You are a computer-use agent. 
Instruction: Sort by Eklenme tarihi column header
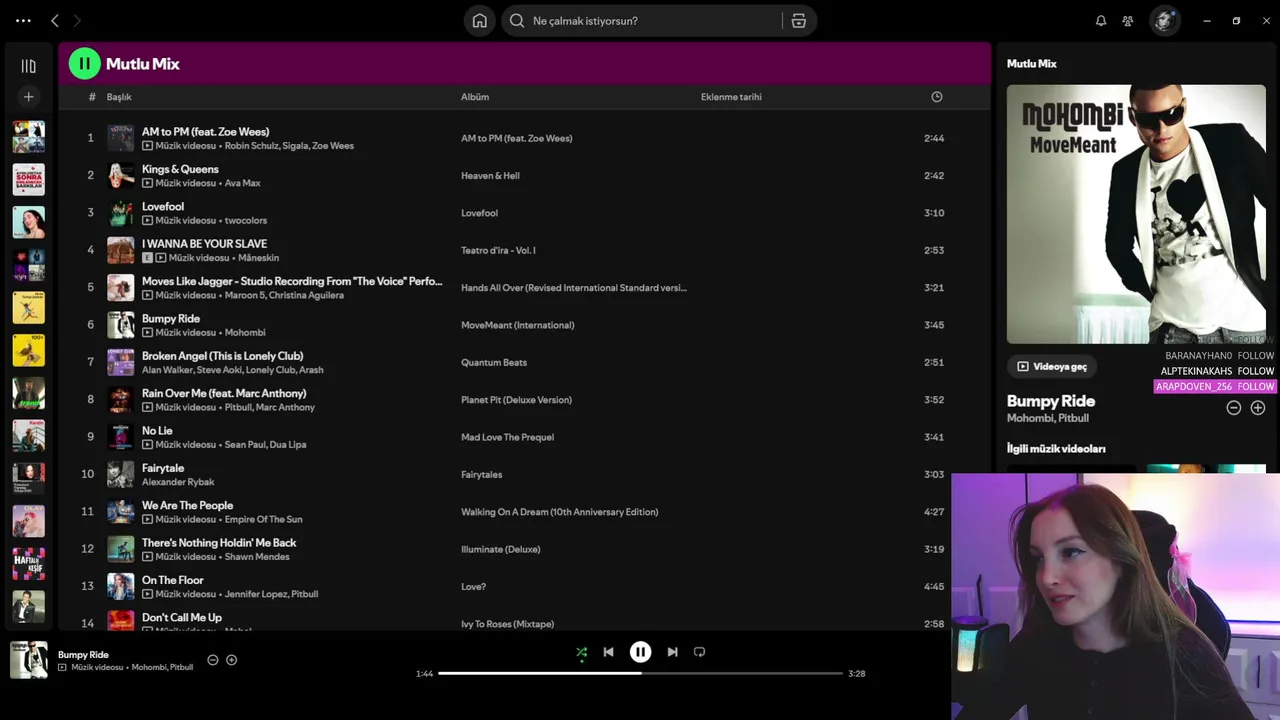pyautogui.click(x=731, y=97)
